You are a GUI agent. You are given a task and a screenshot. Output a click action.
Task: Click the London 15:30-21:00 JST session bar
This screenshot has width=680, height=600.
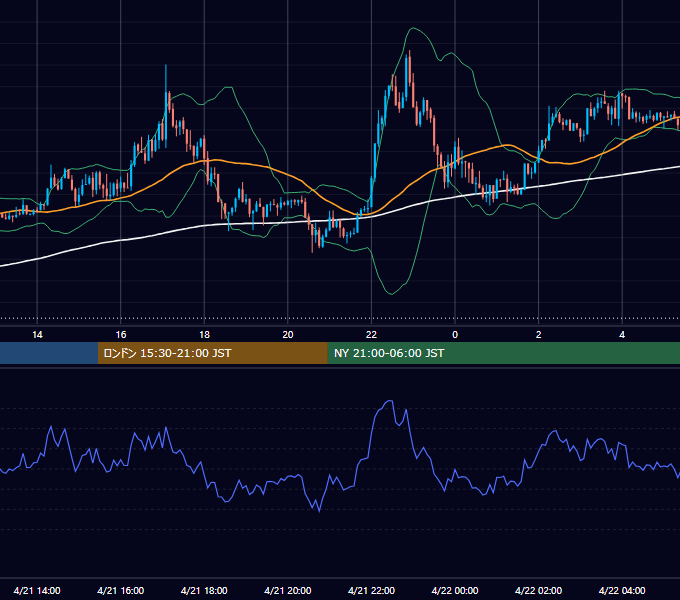[212, 353]
